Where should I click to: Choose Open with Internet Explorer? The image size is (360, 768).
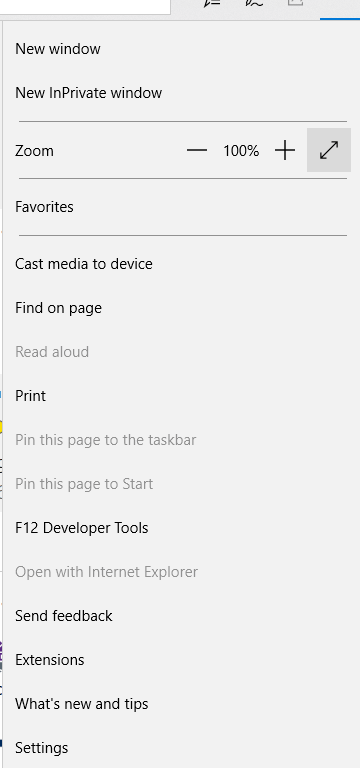coord(181,572)
